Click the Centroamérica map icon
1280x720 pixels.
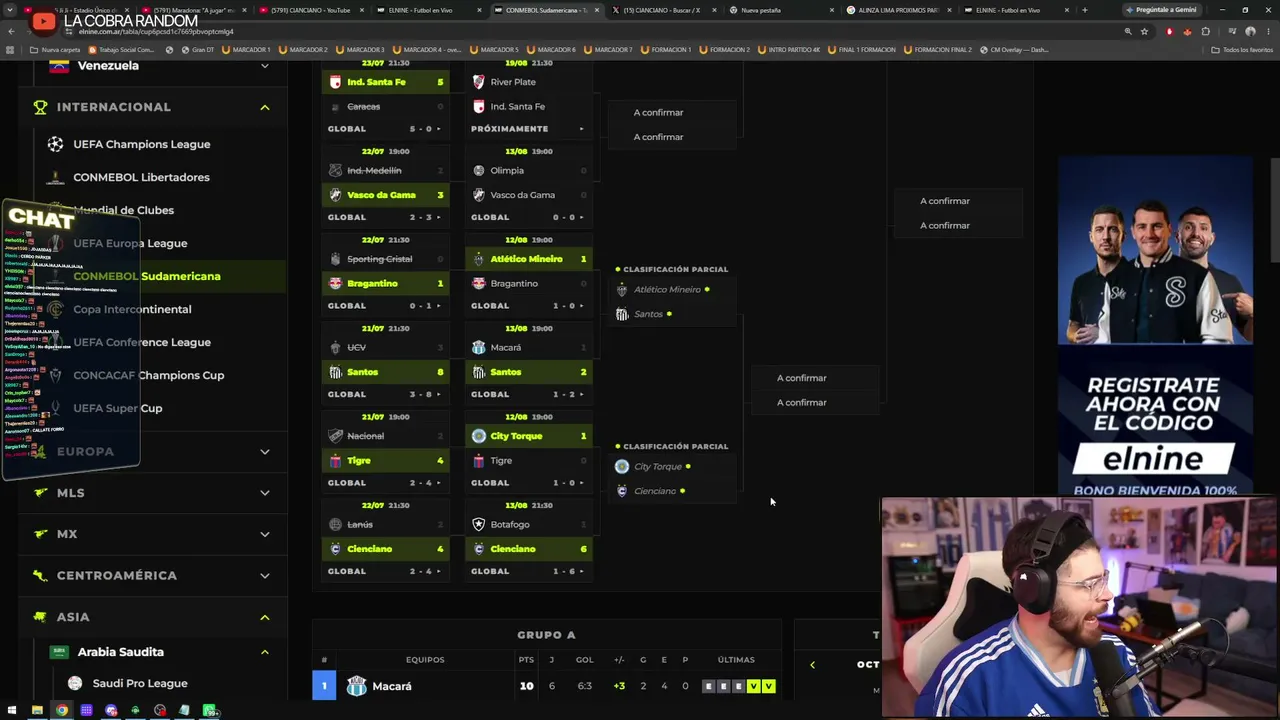tap(40, 575)
